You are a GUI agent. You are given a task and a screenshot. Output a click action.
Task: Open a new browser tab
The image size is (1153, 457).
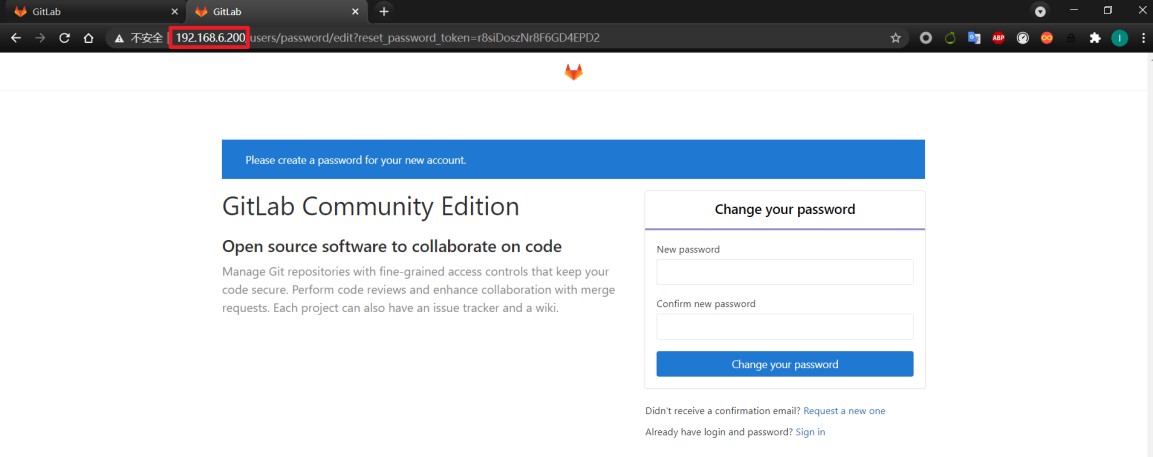click(x=383, y=12)
